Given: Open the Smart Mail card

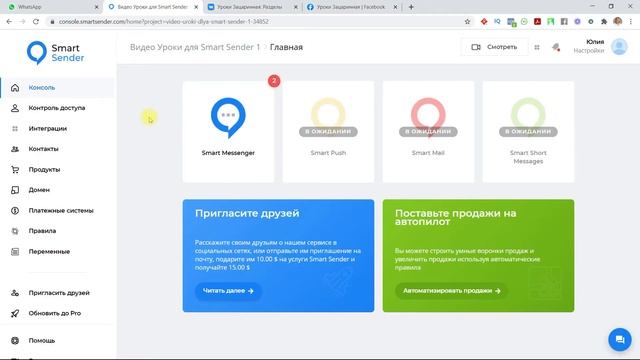Looking at the screenshot, I should (x=428, y=131).
